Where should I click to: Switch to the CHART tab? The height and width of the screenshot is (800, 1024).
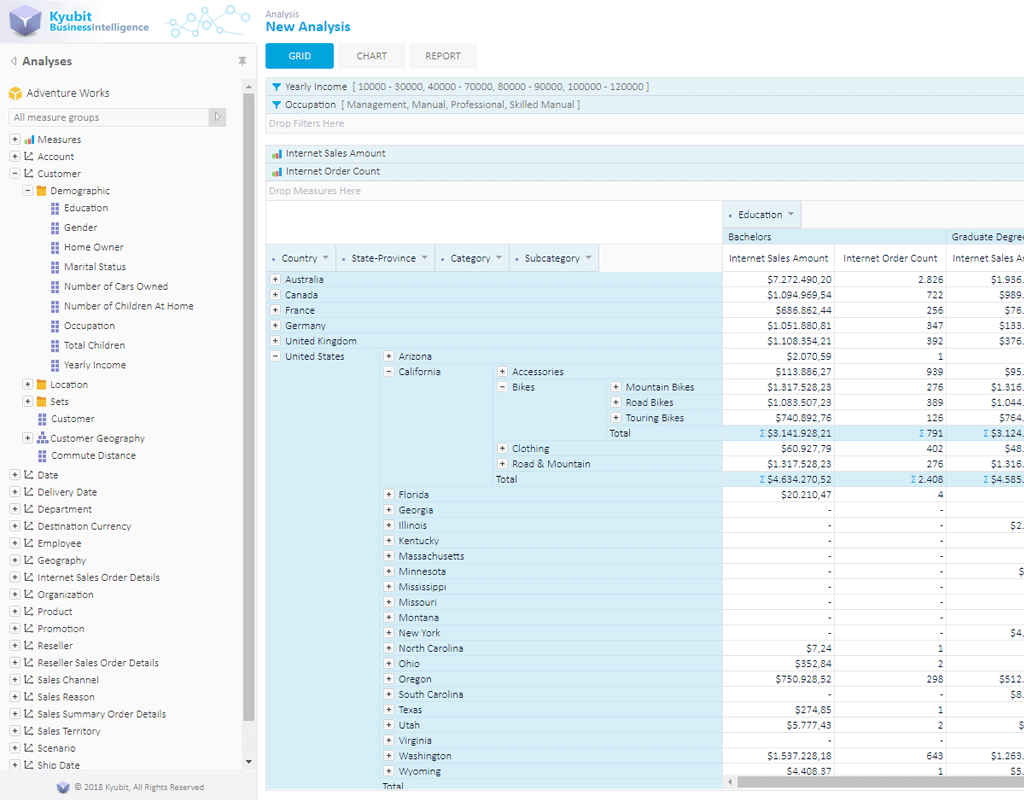(x=372, y=56)
